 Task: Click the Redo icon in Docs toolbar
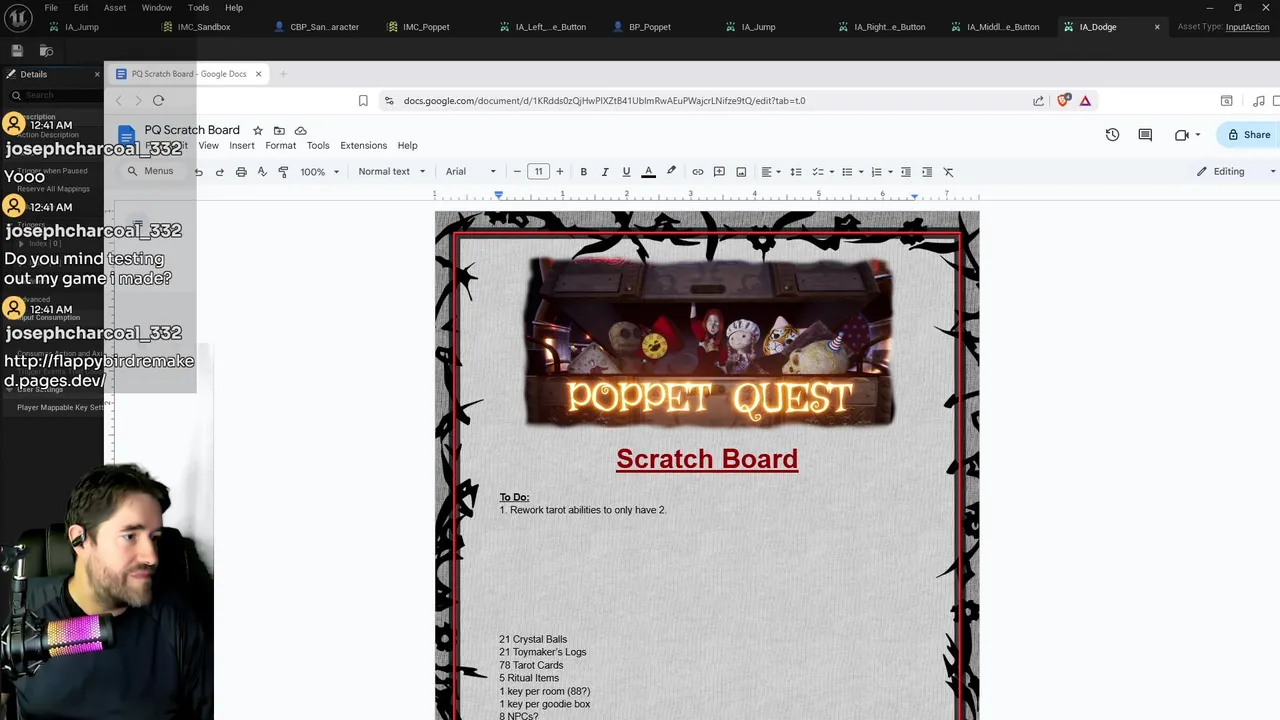click(220, 172)
